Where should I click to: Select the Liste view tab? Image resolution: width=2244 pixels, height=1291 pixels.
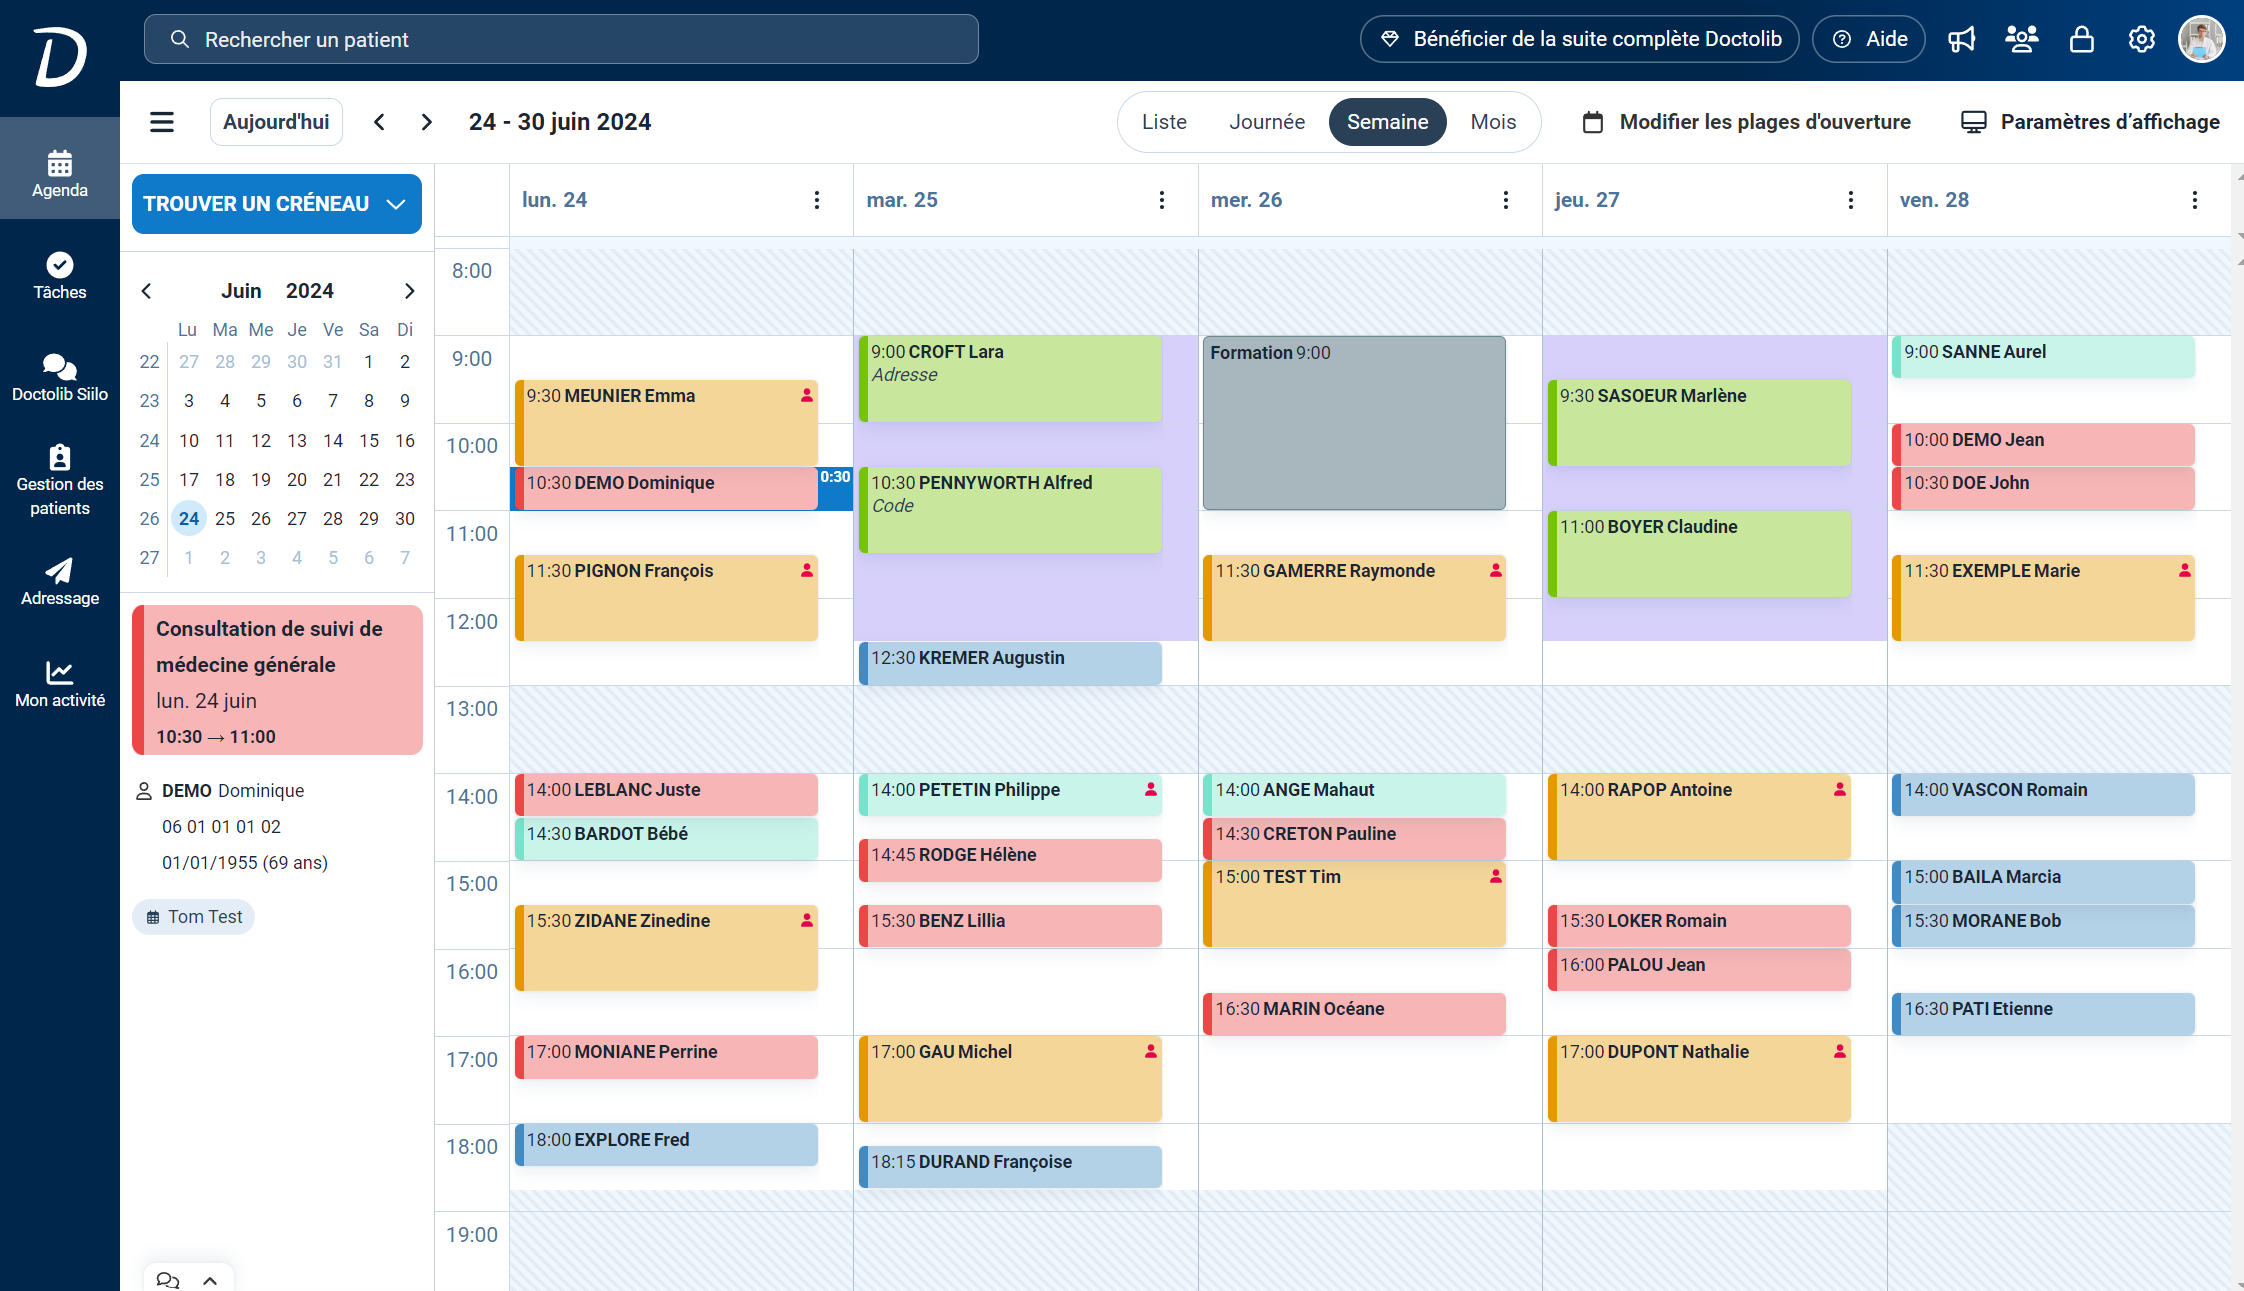(1163, 121)
